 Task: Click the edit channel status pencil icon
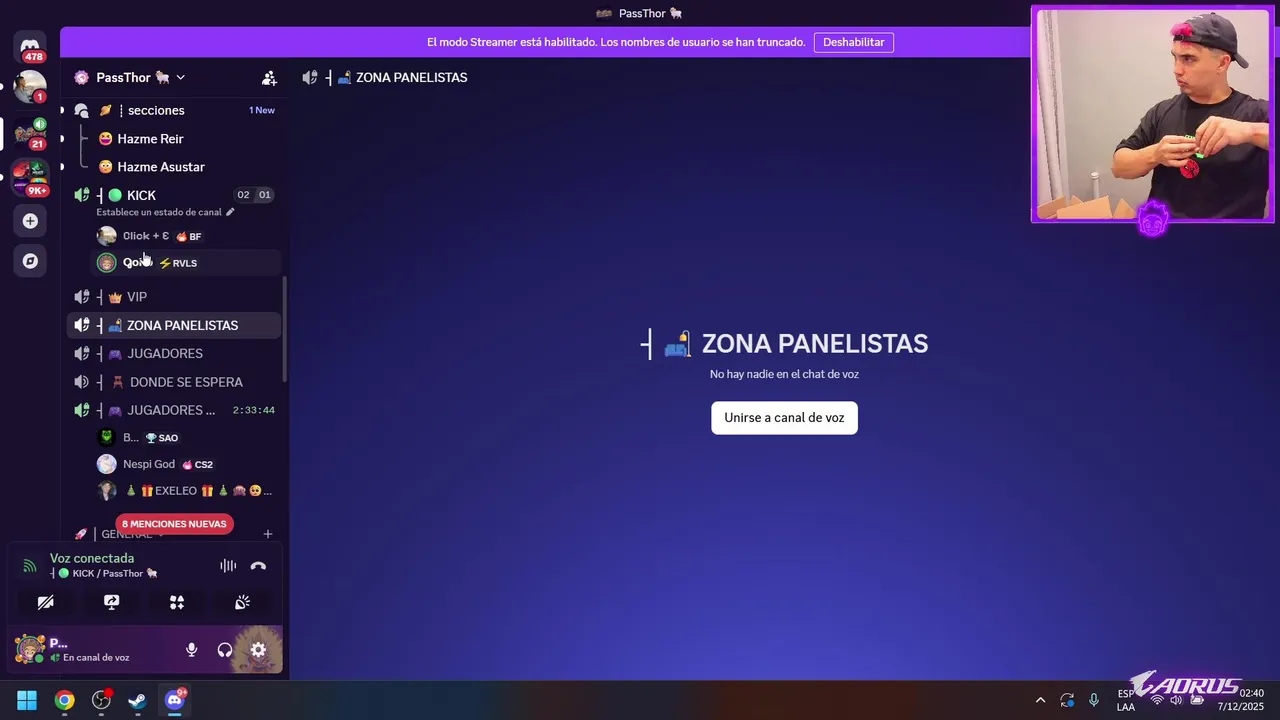(230, 212)
